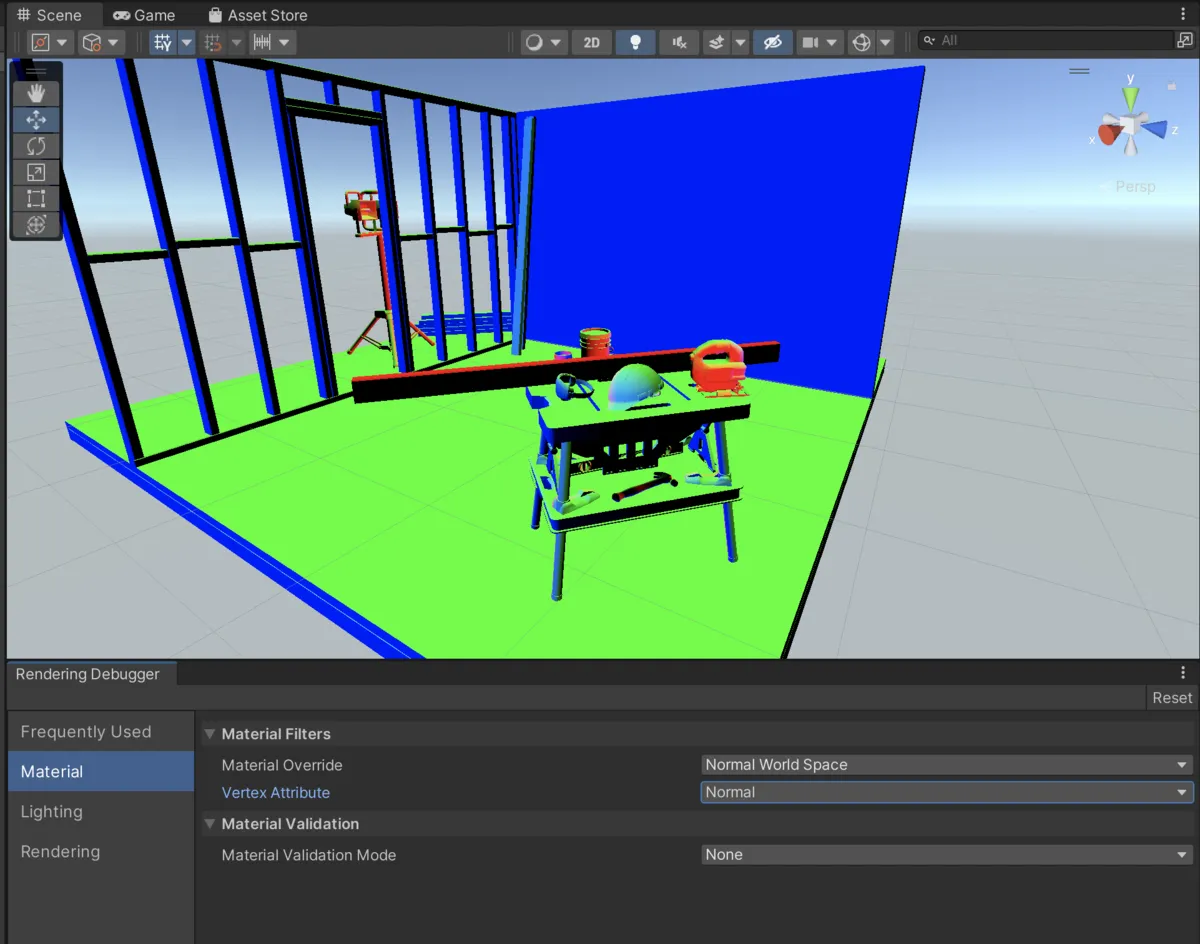Select the Rect transform tool
The width and height of the screenshot is (1200, 944).
coord(36,198)
